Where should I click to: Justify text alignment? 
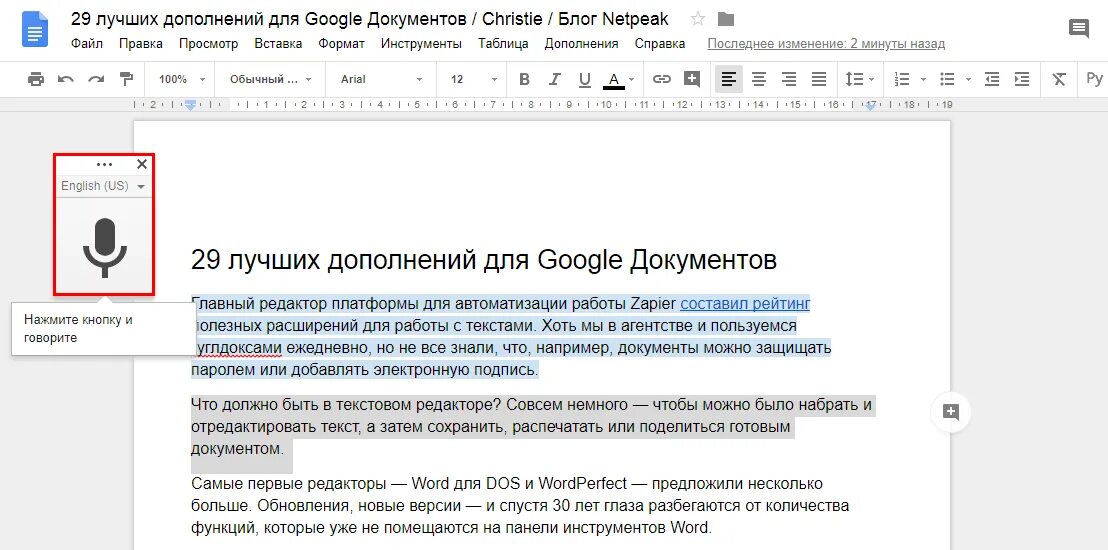coord(819,79)
